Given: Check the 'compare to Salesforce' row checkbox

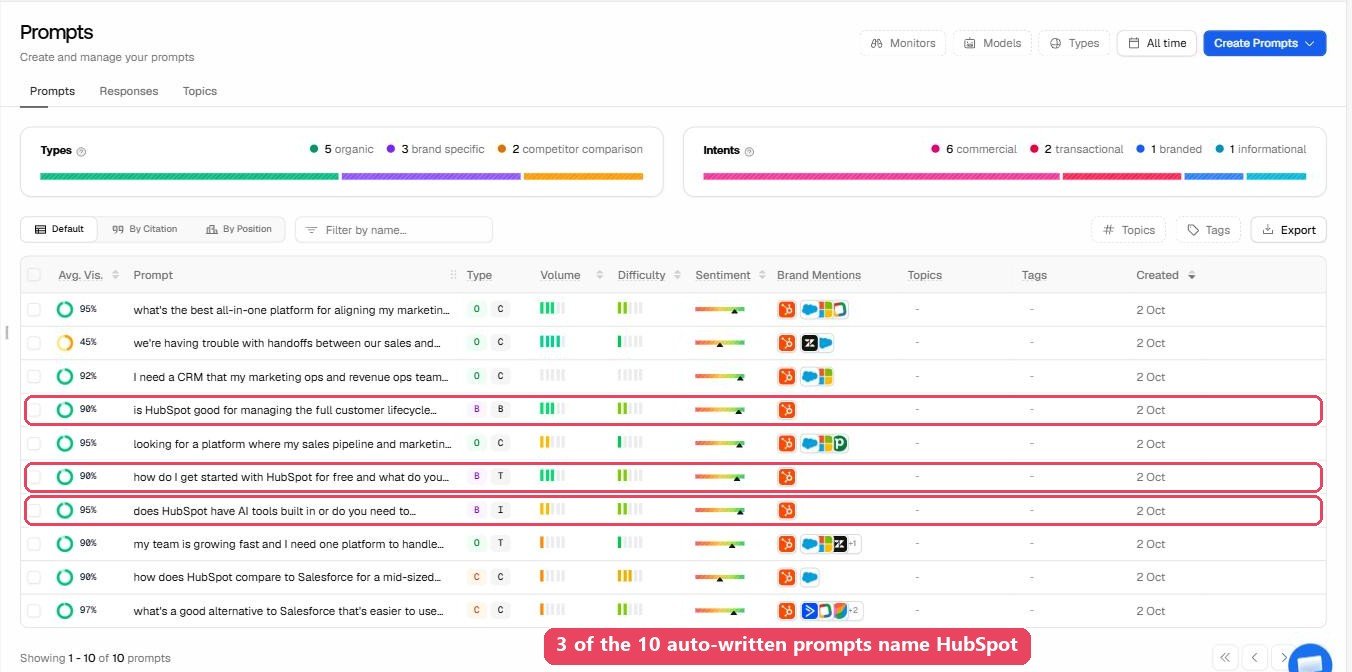Looking at the screenshot, I should pyautogui.click(x=35, y=577).
